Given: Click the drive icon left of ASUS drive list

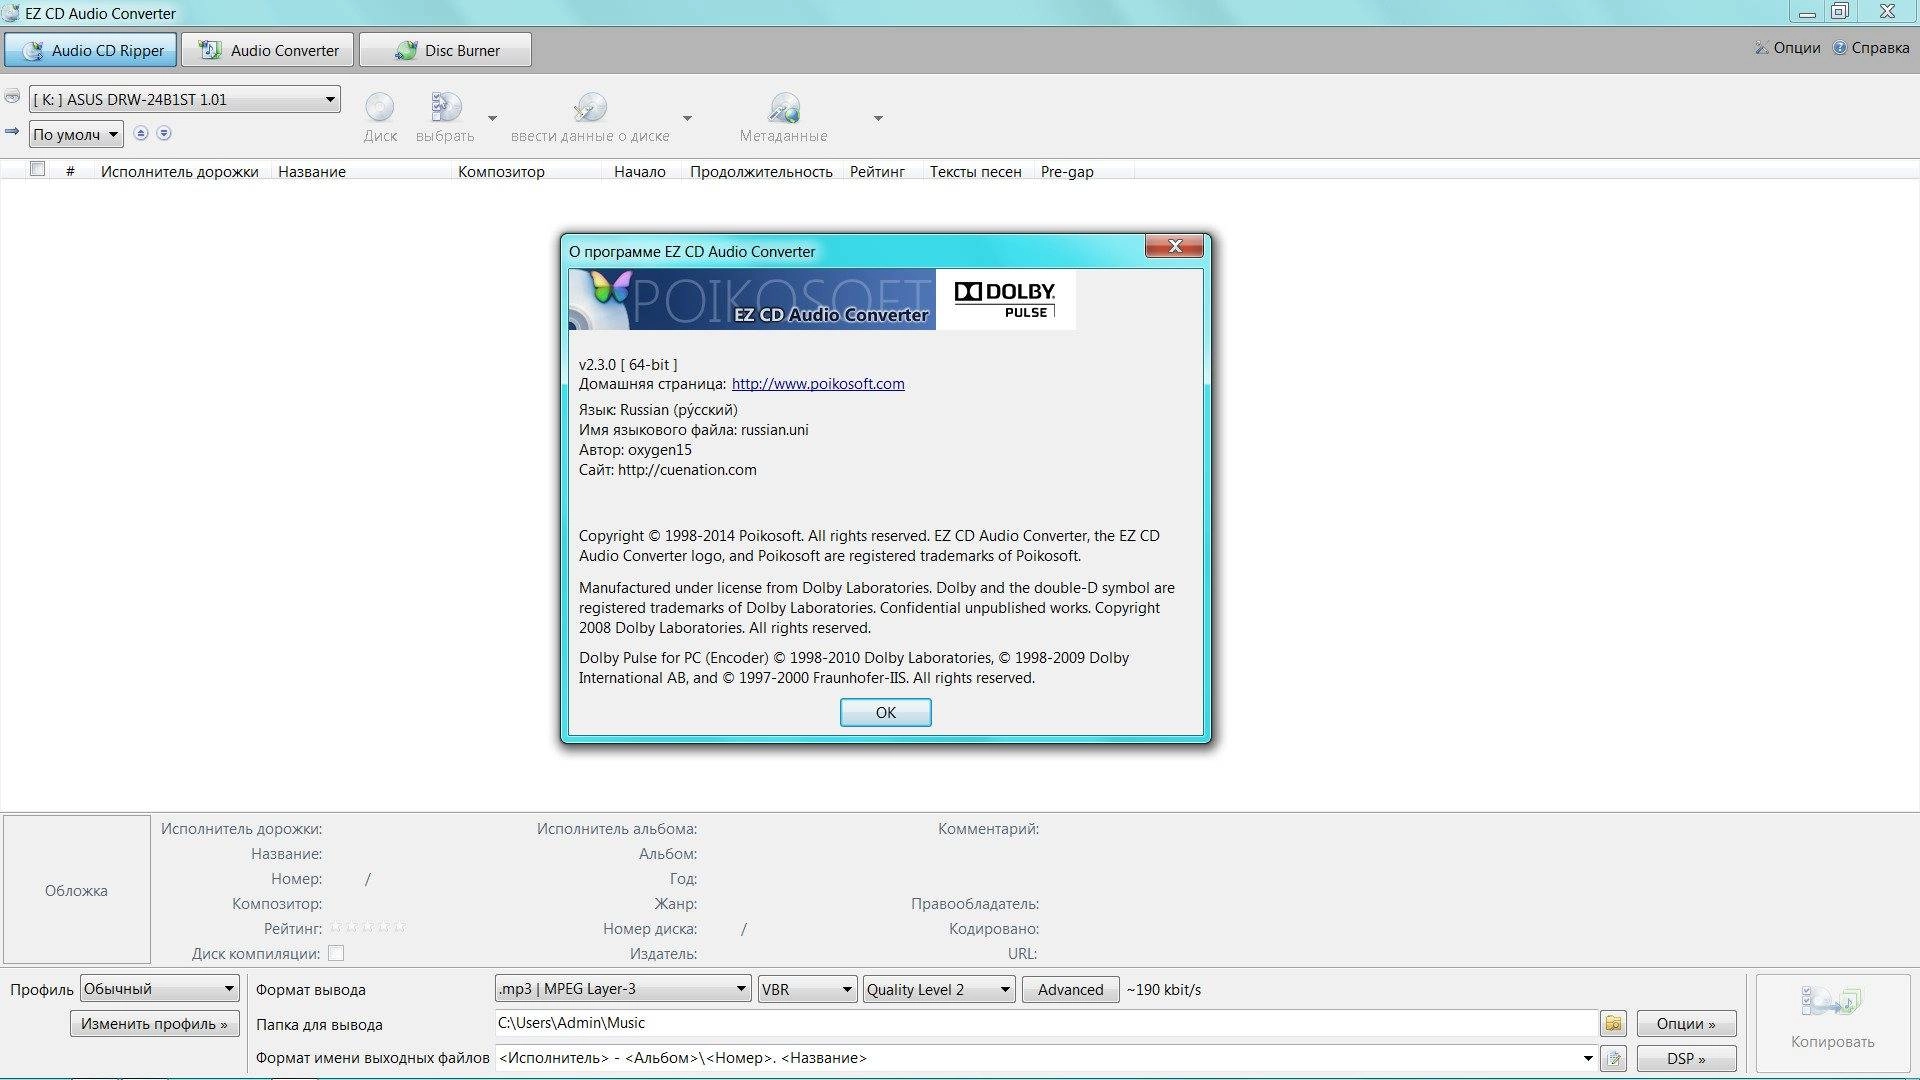Looking at the screenshot, I should [12, 97].
